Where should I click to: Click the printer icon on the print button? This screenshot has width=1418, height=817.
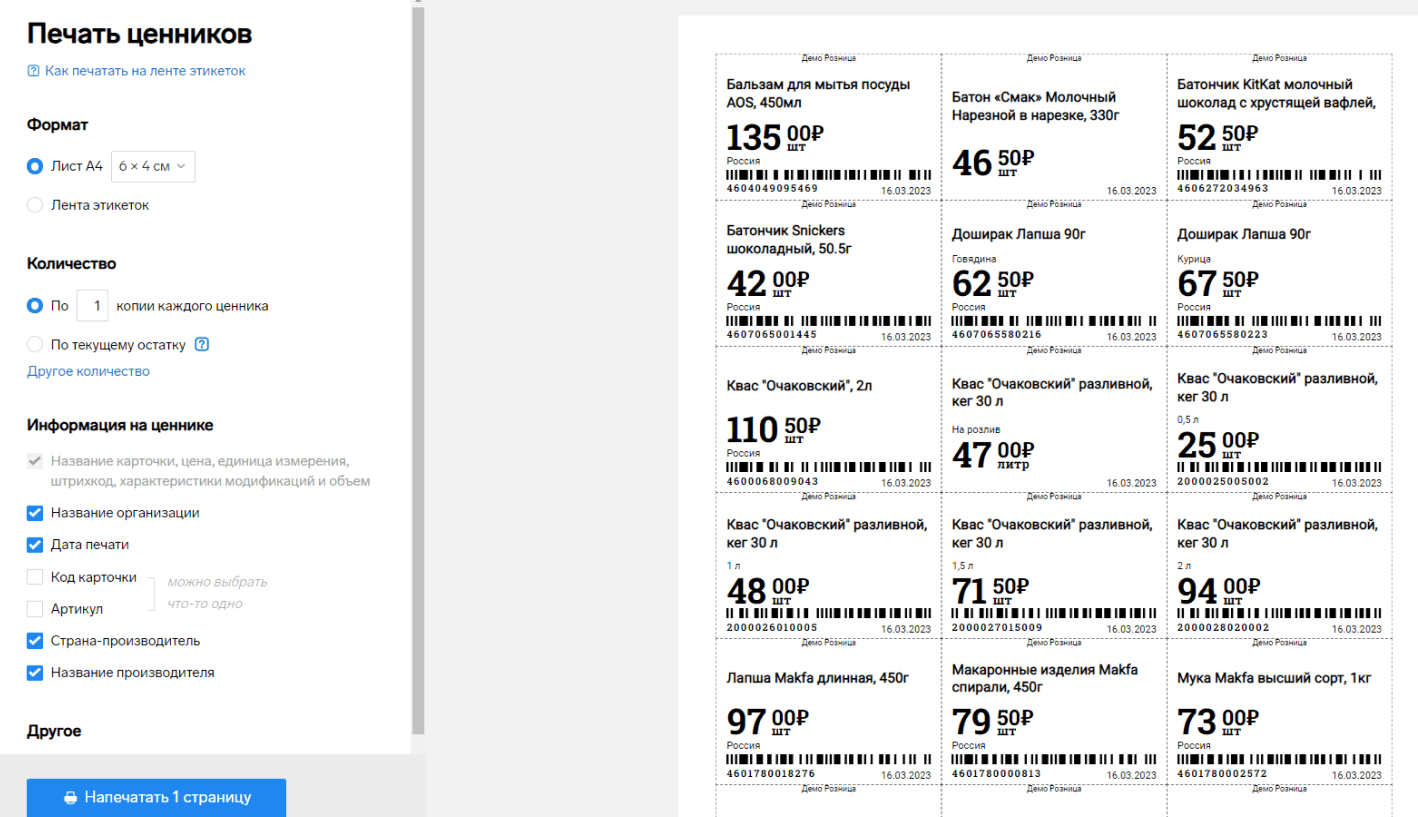click(70, 798)
